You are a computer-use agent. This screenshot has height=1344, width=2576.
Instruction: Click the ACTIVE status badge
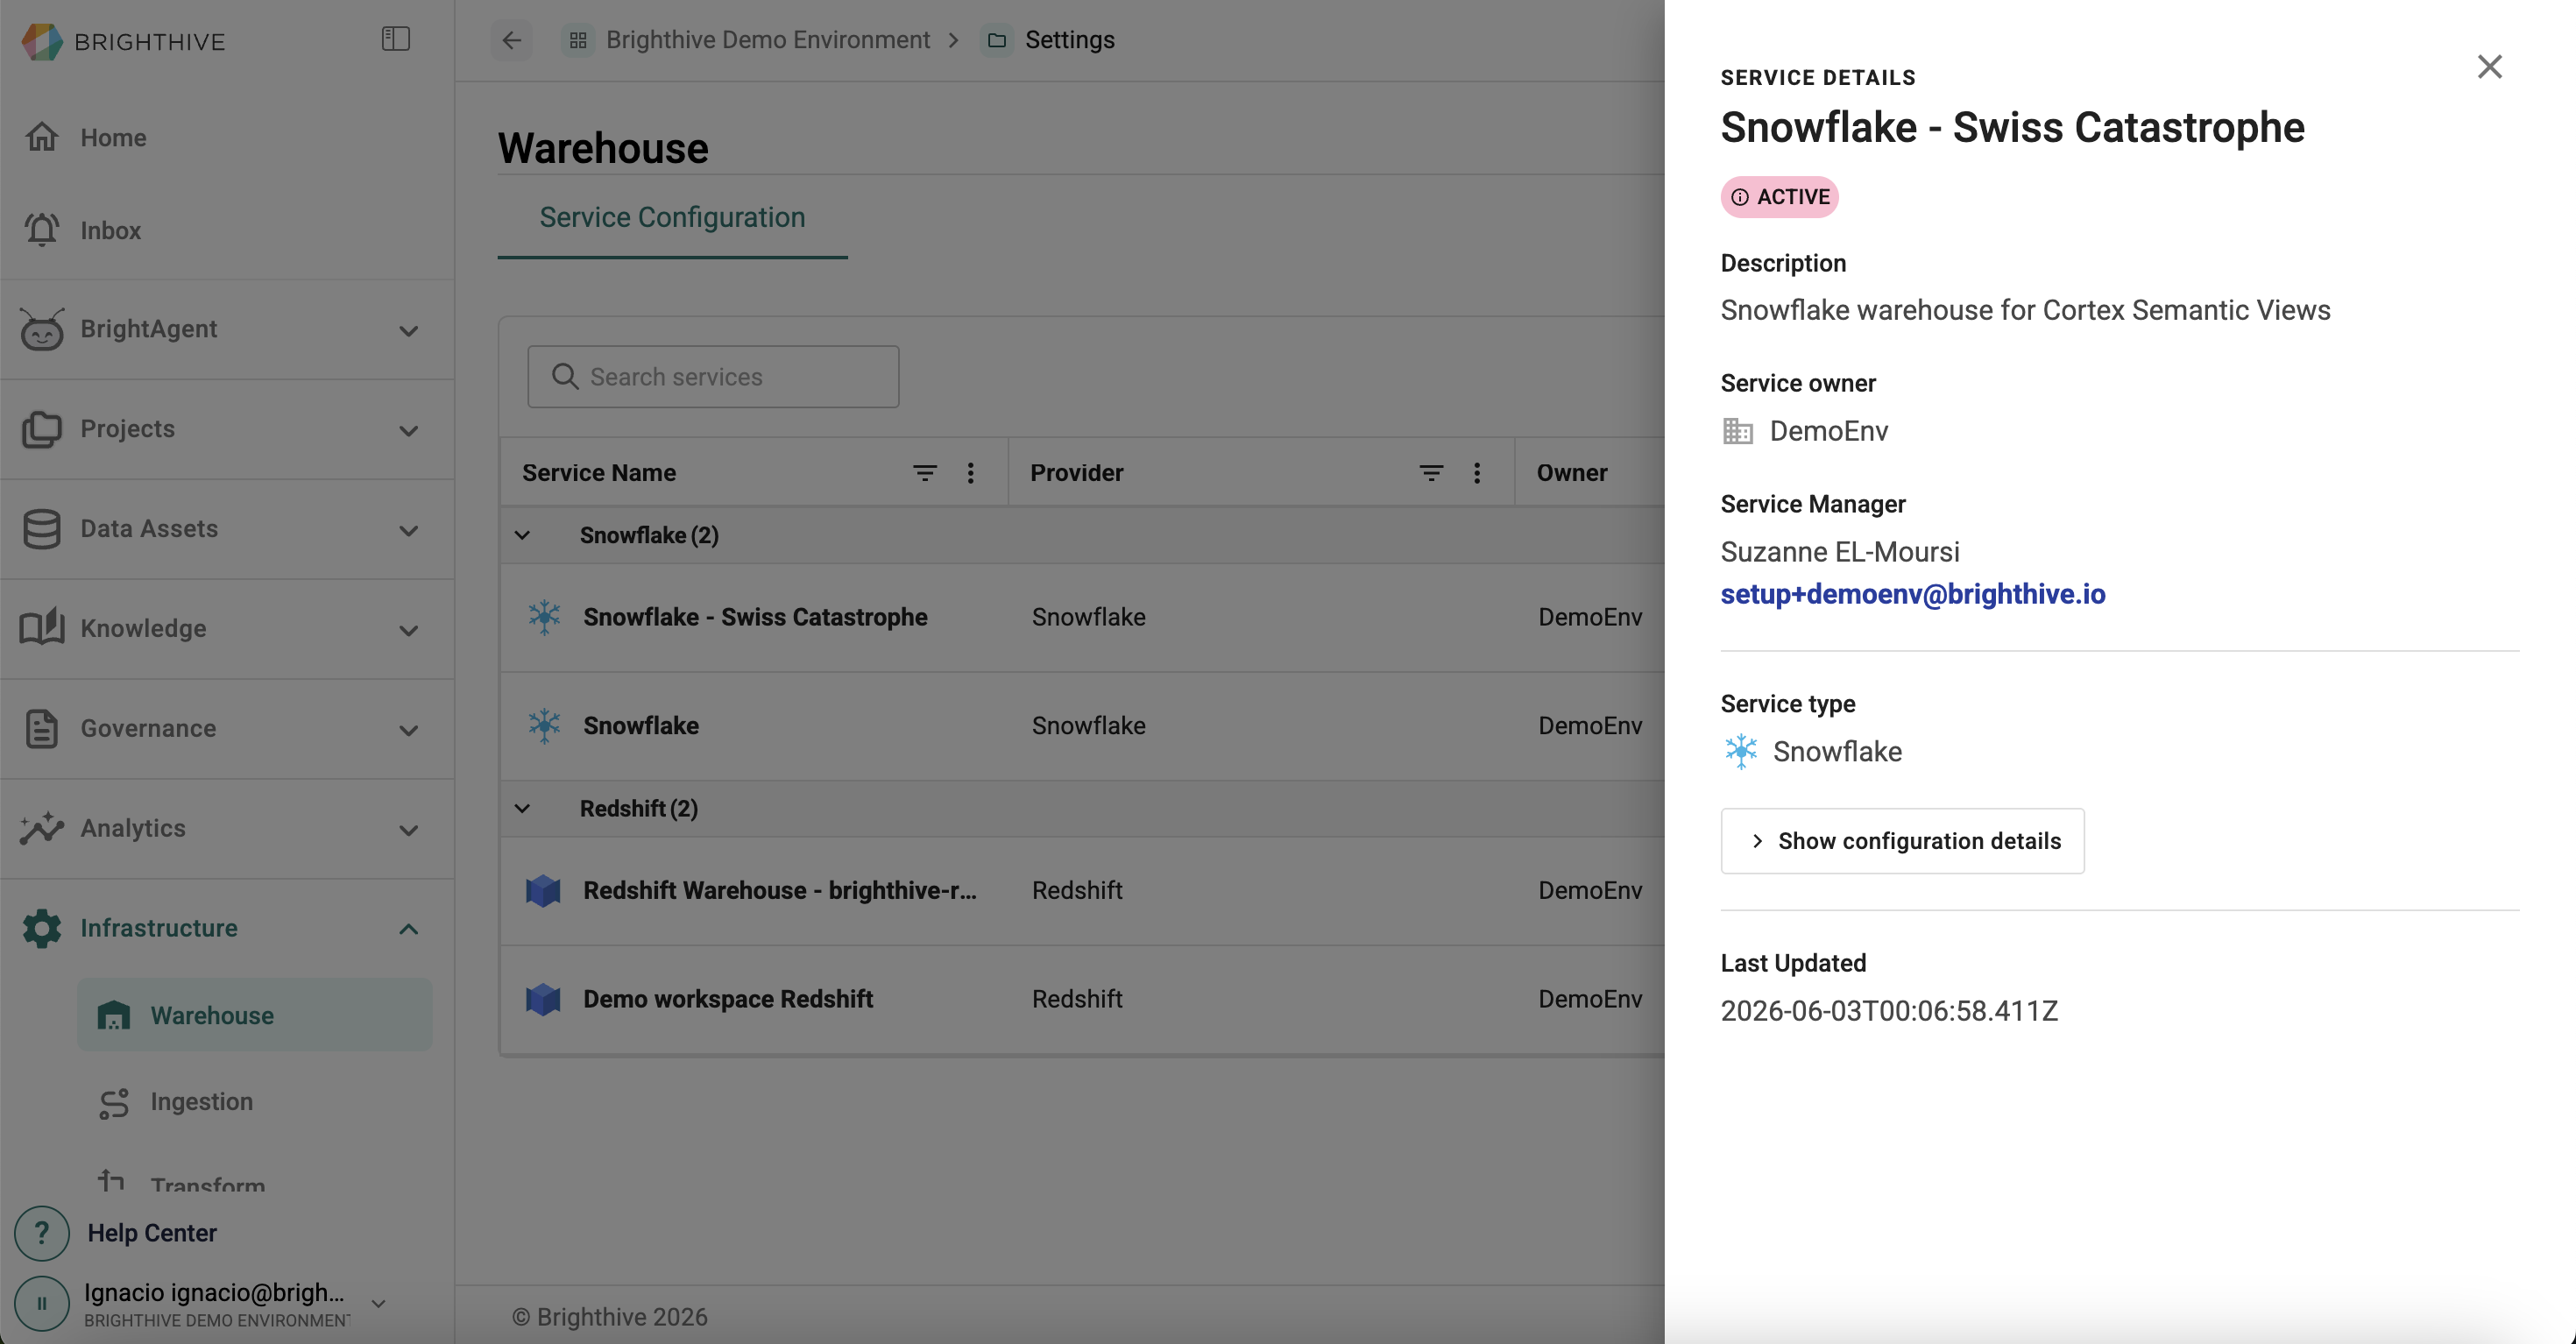1779,197
